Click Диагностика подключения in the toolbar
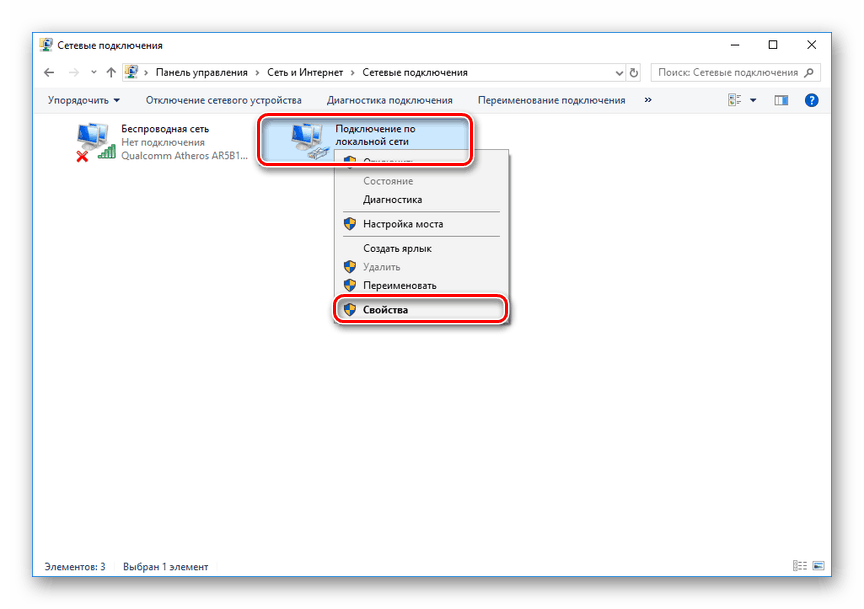This screenshot has width=864, height=609. tap(389, 100)
